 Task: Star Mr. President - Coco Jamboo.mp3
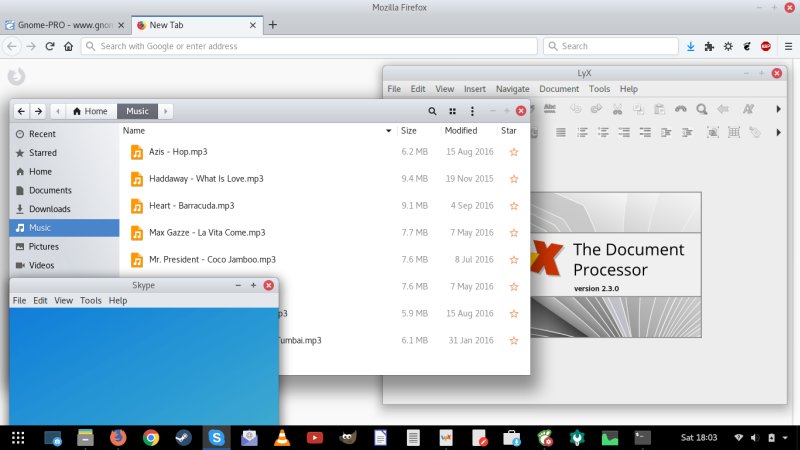pyautogui.click(x=514, y=260)
